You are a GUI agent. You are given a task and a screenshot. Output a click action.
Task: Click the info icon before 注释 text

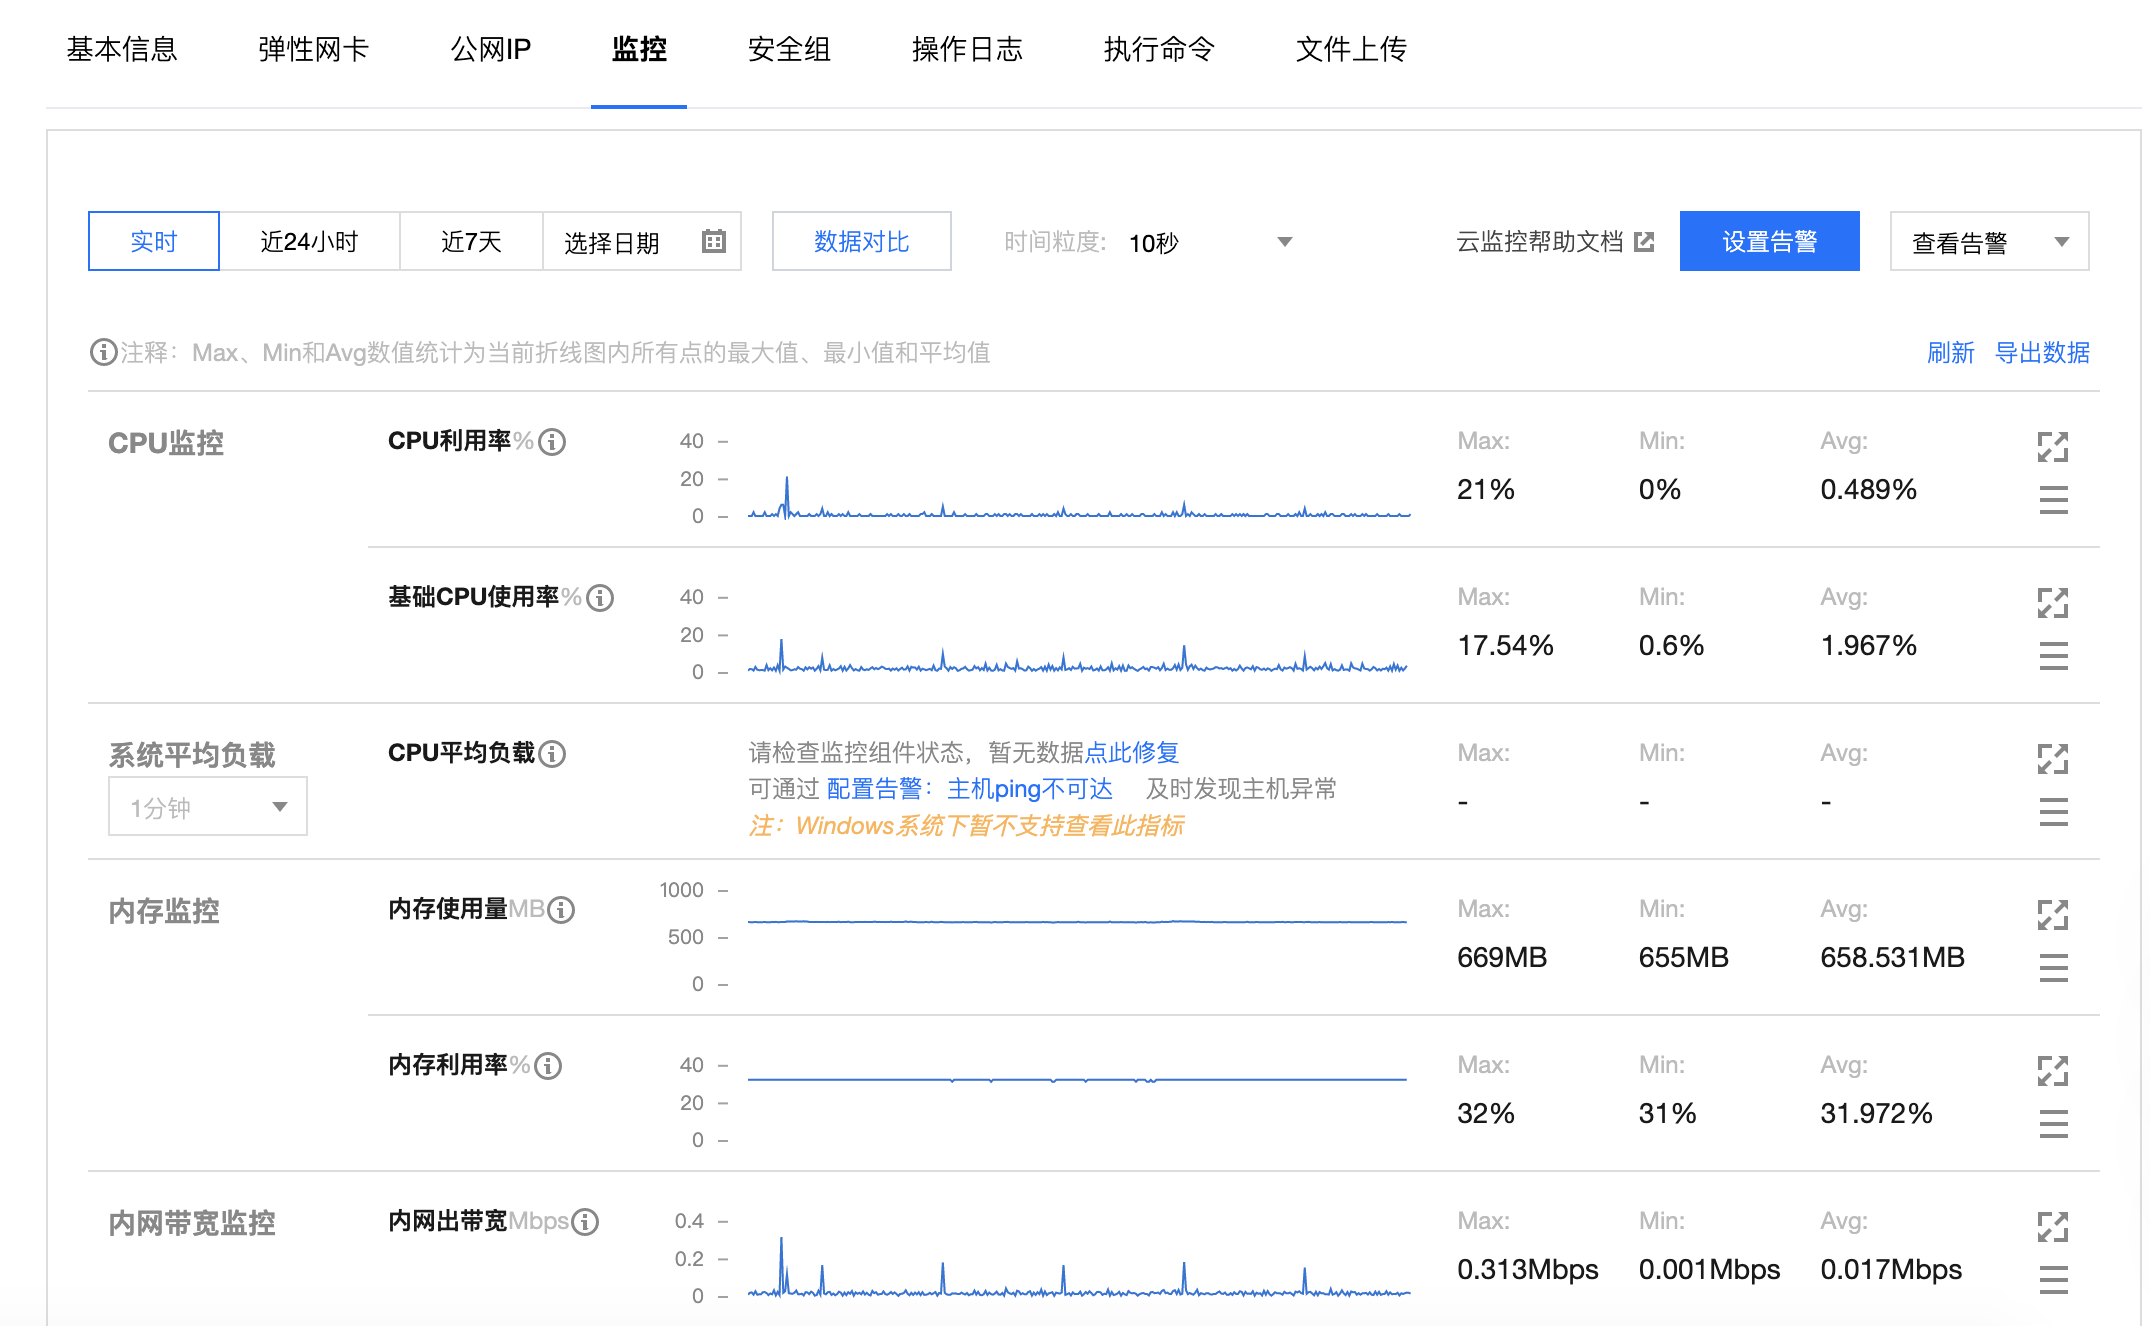point(103,352)
